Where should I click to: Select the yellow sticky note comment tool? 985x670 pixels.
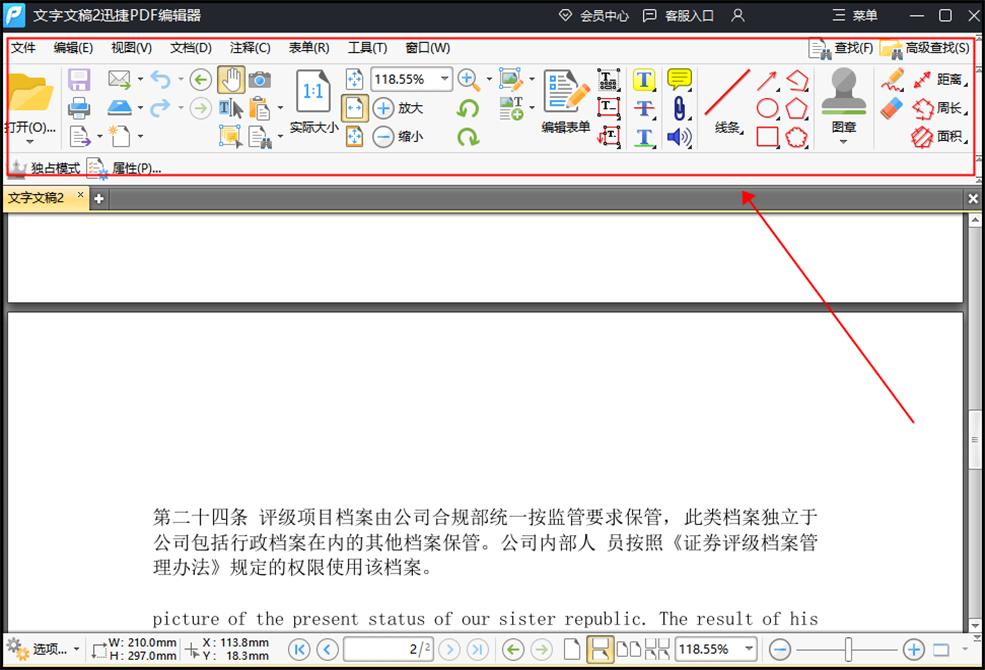pos(679,78)
